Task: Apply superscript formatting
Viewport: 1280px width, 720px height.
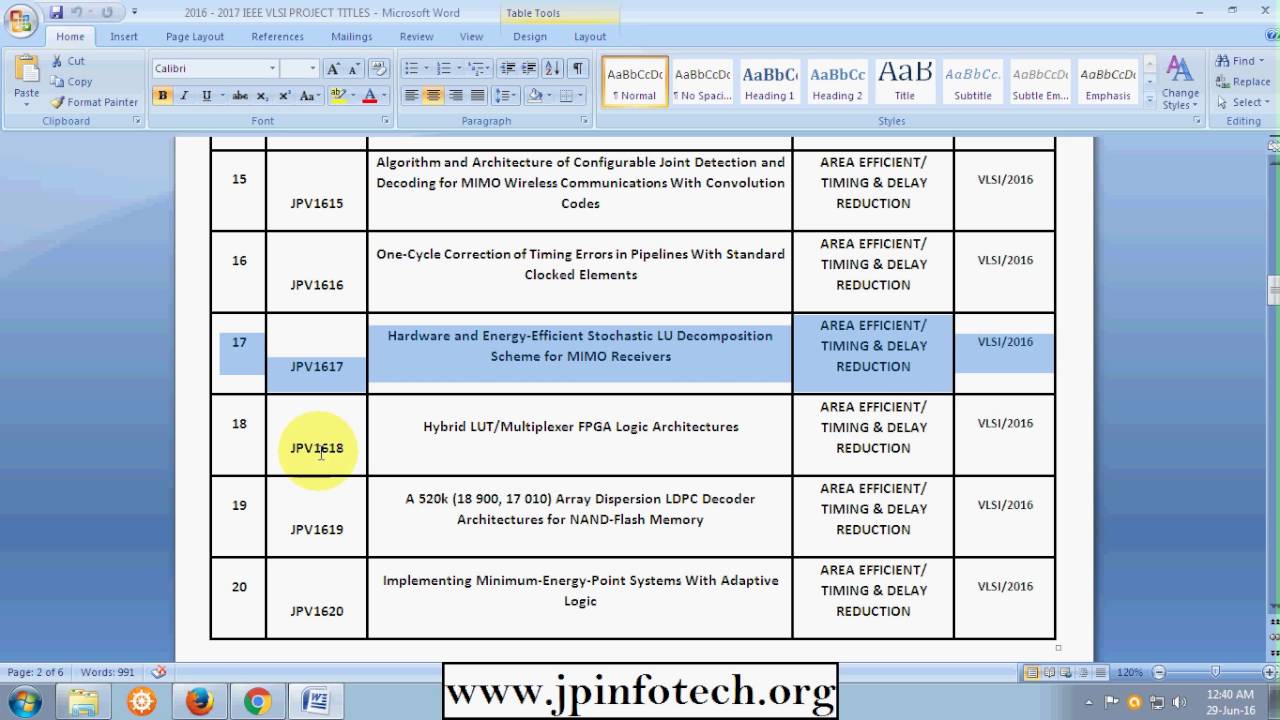Action: point(284,96)
